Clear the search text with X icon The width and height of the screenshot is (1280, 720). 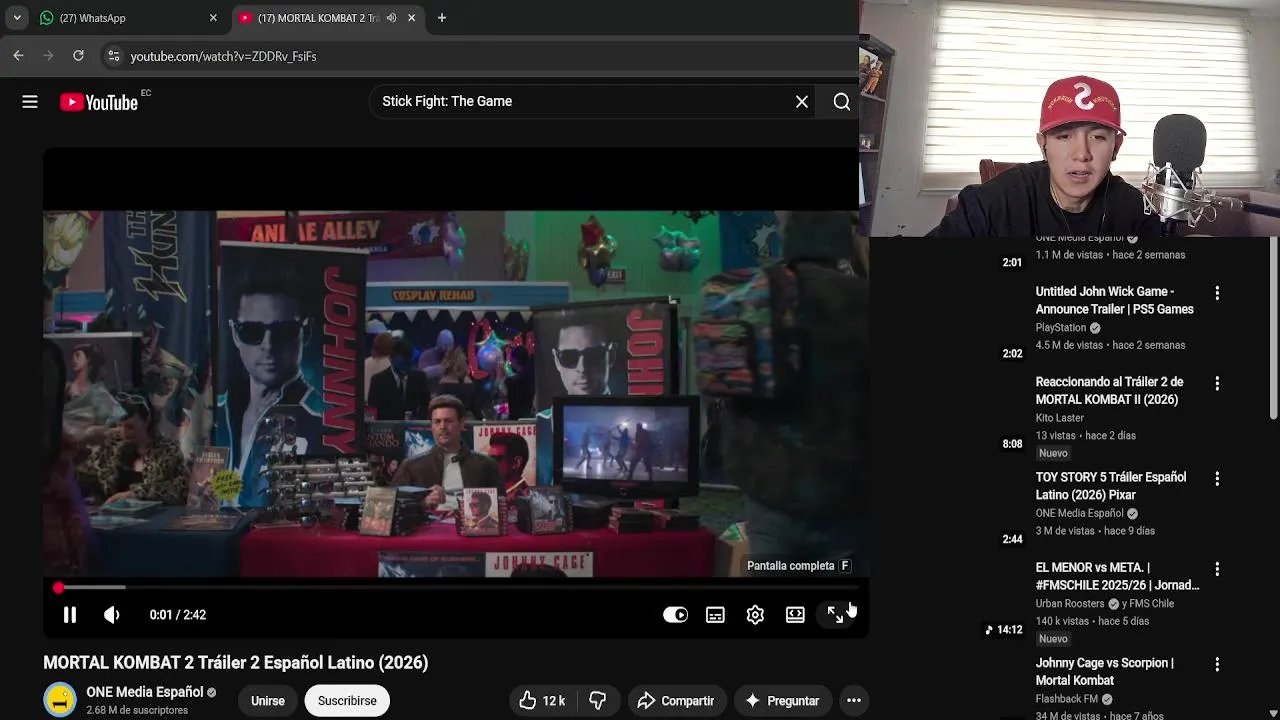[801, 101]
